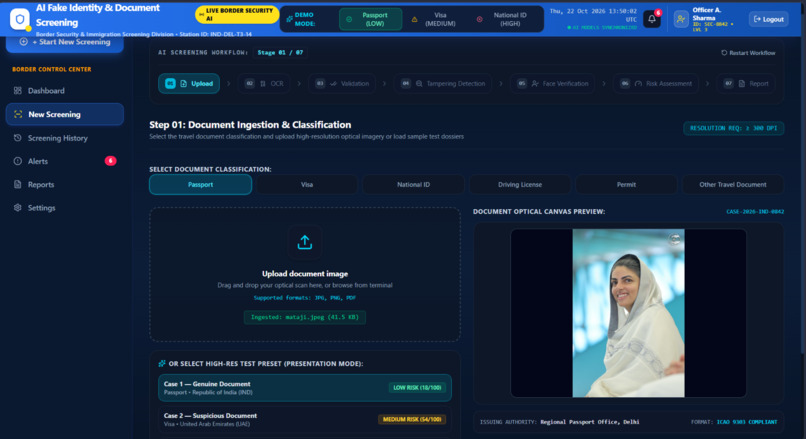Click the officer profile avatar icon
Screen dimensions: 806x439
[681, 20]
